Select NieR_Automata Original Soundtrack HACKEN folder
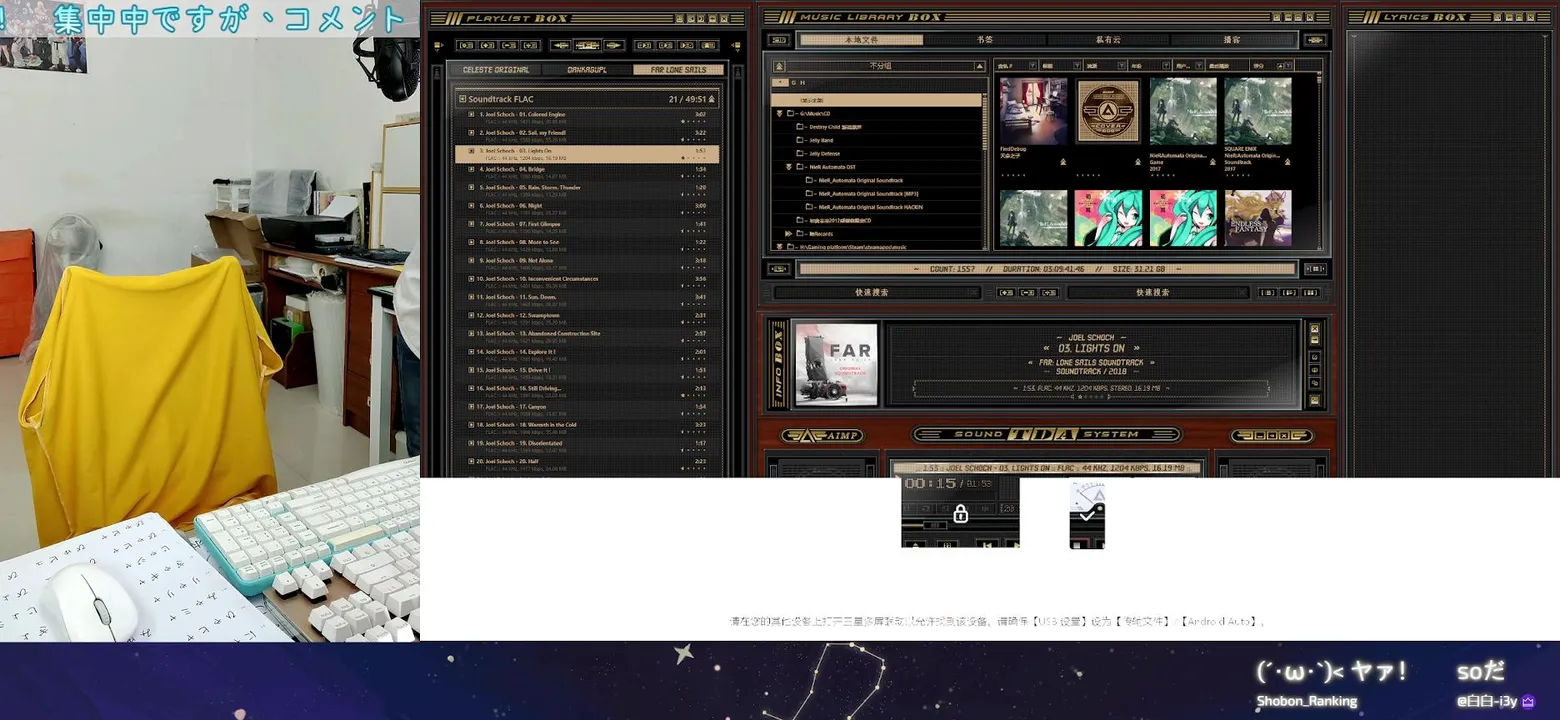Image resolution: width=1560 pixels, height=720 pixels. pyautogui.click(x=864, y=207)
